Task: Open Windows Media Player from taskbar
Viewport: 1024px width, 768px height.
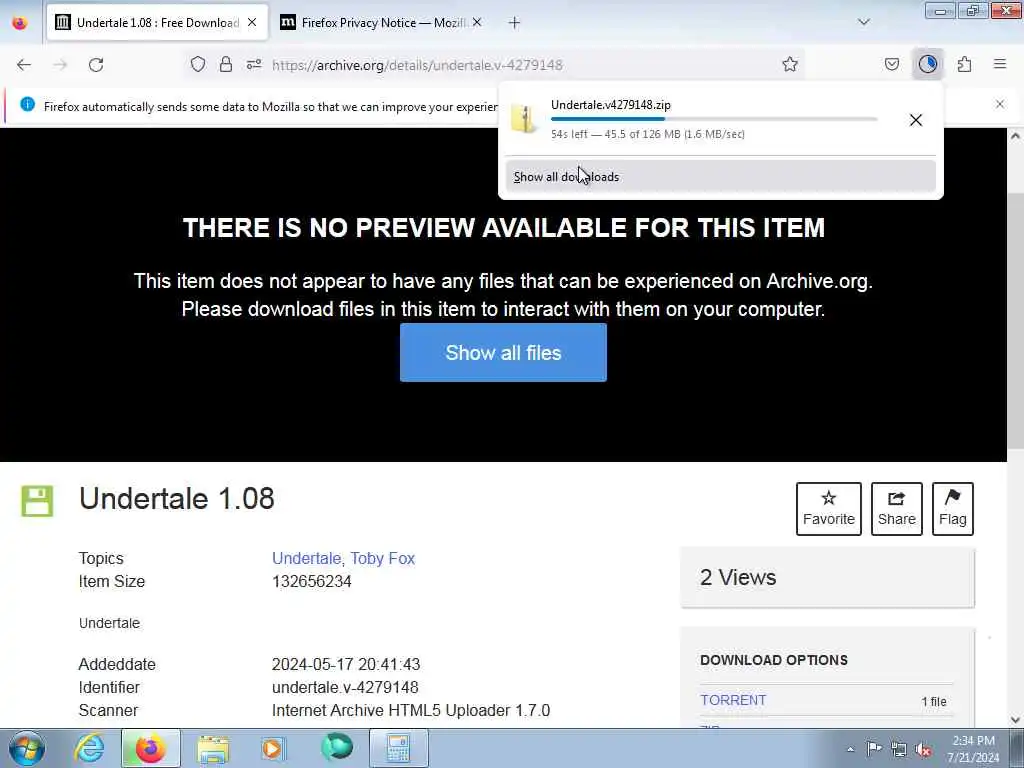Action: pos(273,749)
